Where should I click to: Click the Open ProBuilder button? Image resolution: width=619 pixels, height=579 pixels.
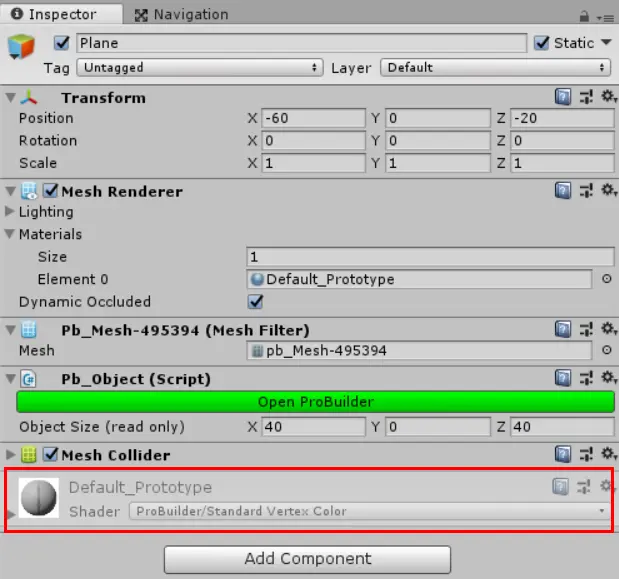315,402
